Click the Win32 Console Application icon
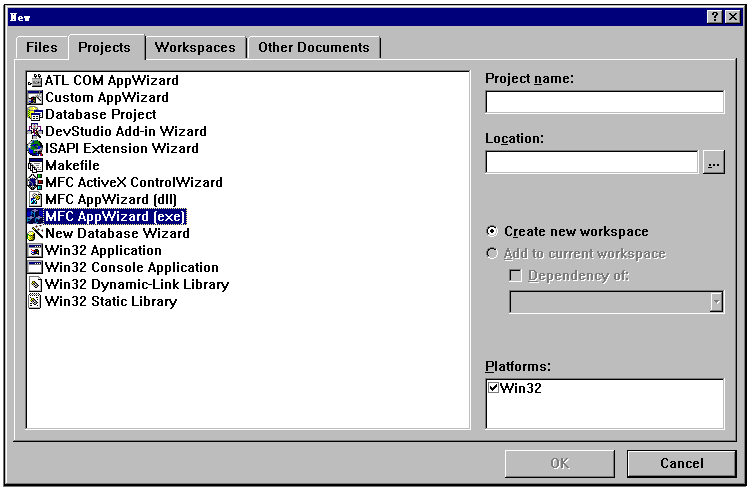This screenshot has width=751, height=490. (x=35, y=267)
